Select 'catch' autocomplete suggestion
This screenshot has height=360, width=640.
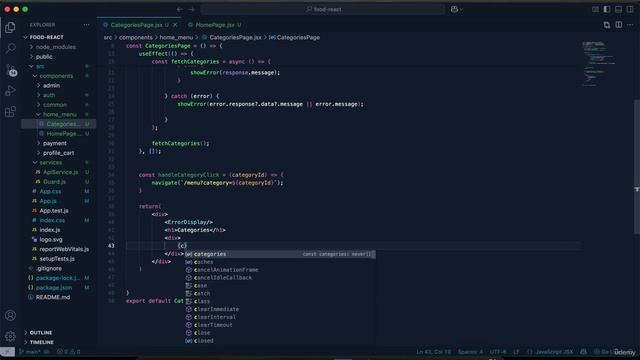[x=280, y=293]
